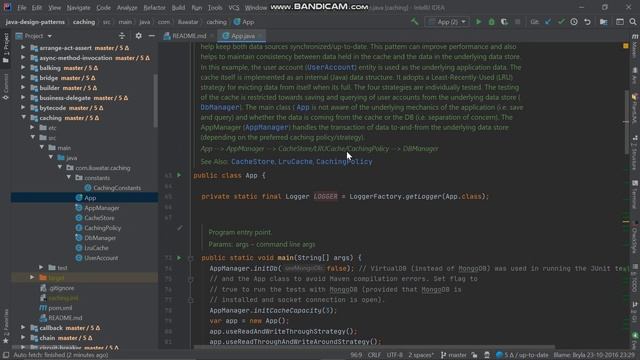
Task: Select the App.java editor tab
Action: [x=242, y=36]
